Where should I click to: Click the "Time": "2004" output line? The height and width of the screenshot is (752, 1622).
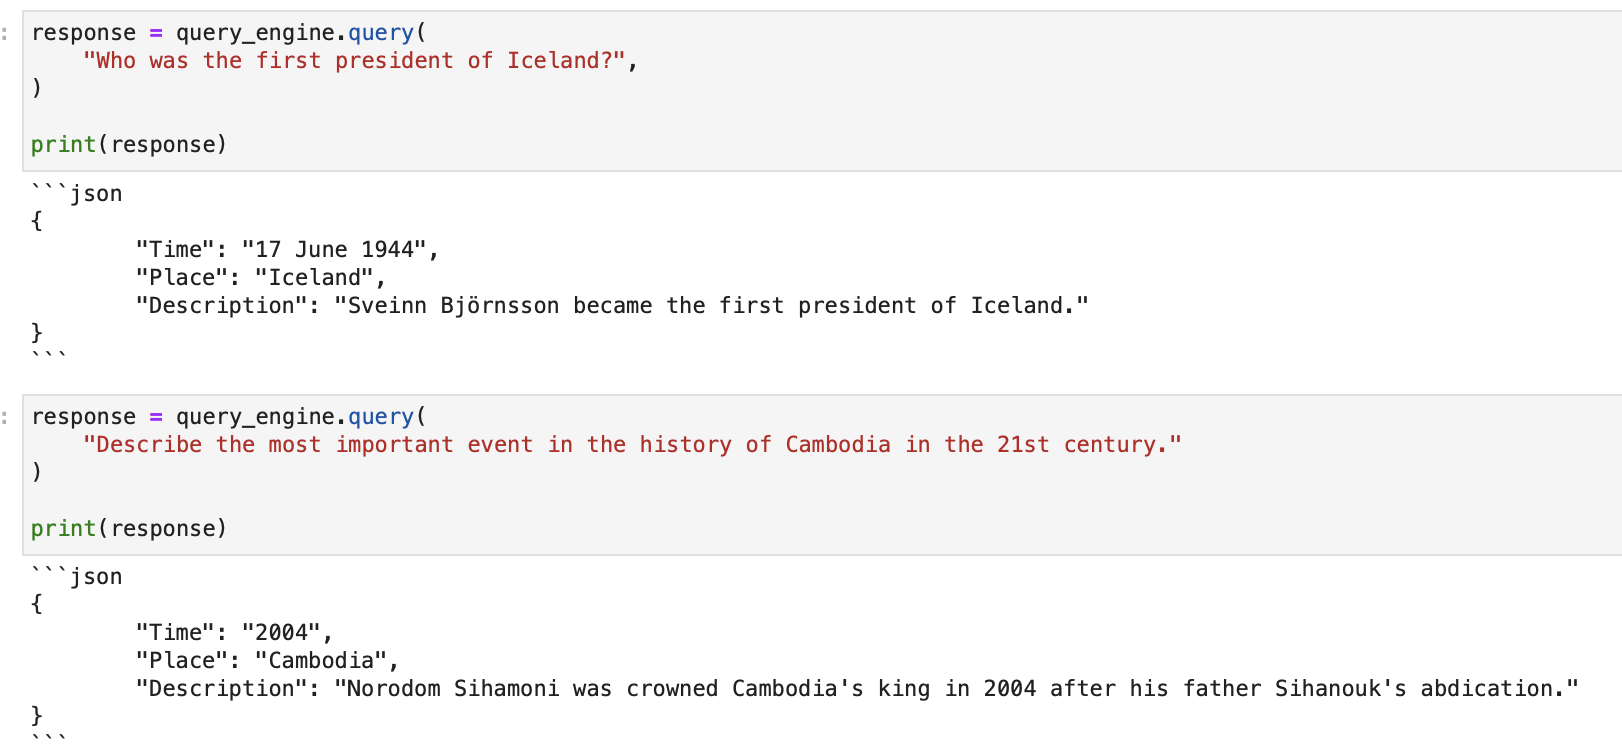pos(234,633)
